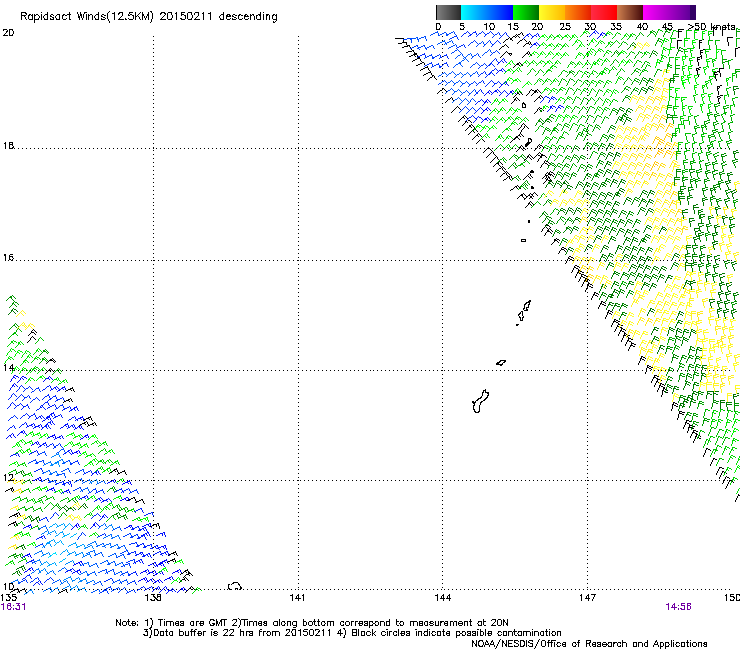
Task: Click the orange 25-30 knots color band
Action: pos(578,12)
